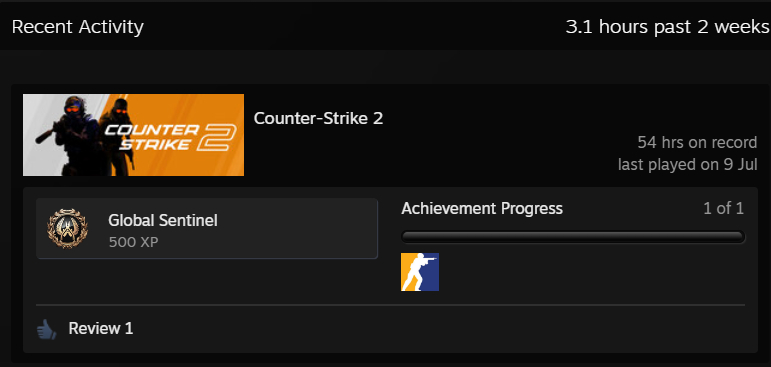The width and height of the screenshot is (771, 367).
Task: Open the Review 1 link
Action: [101, 328]
